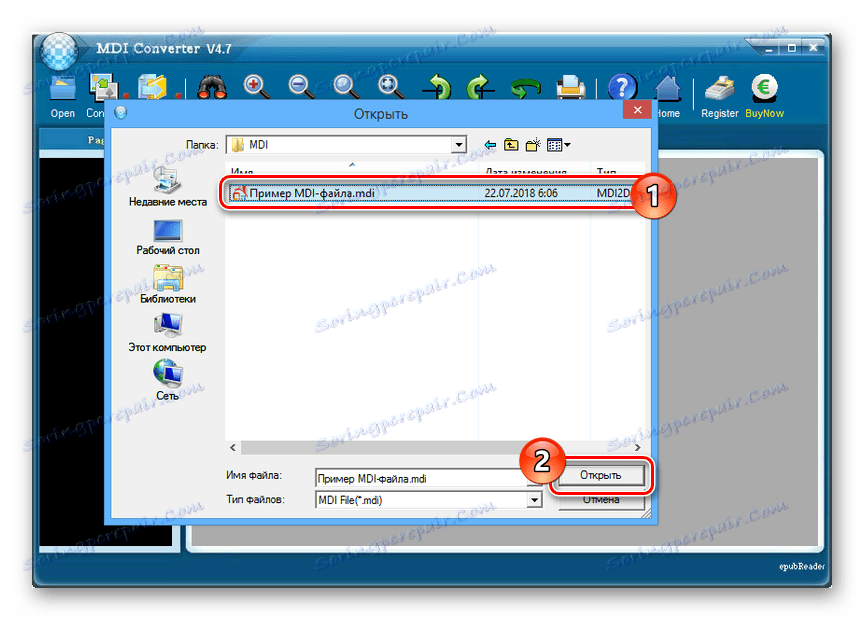
Task: Open the views dropdown arrow in dialog
Action: click(567, 143)
